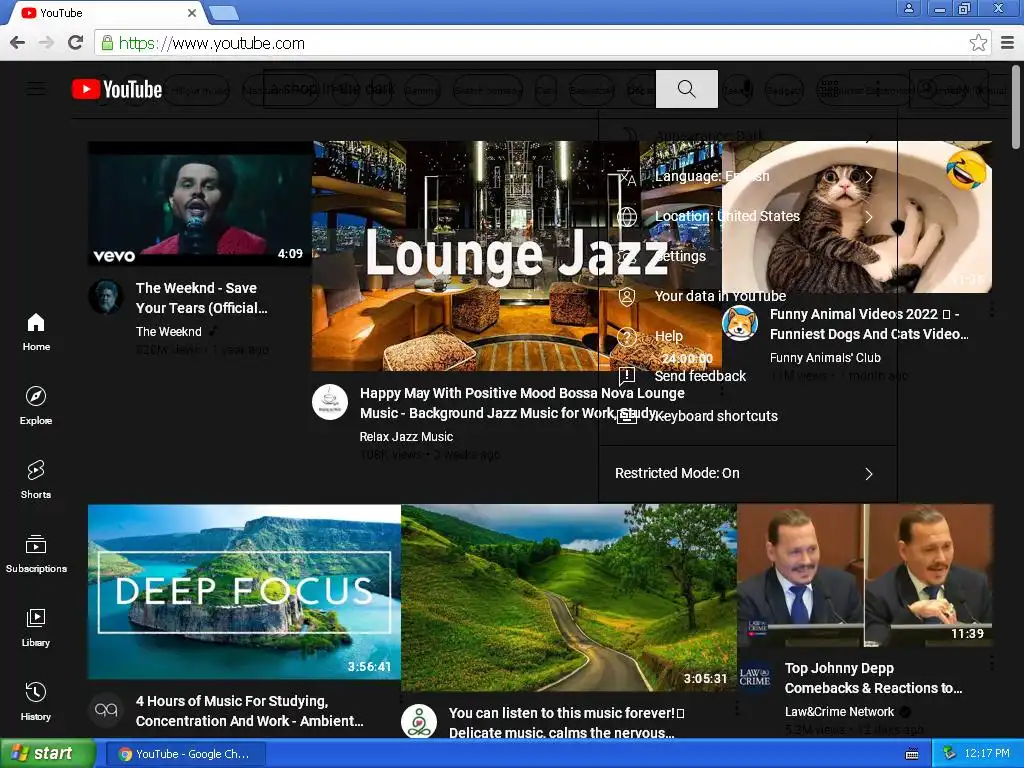This screenshot has width=1024, height=768.
Task: Click the avatar of the 4 Hours of Music channel
Action: tap(106, 710)
